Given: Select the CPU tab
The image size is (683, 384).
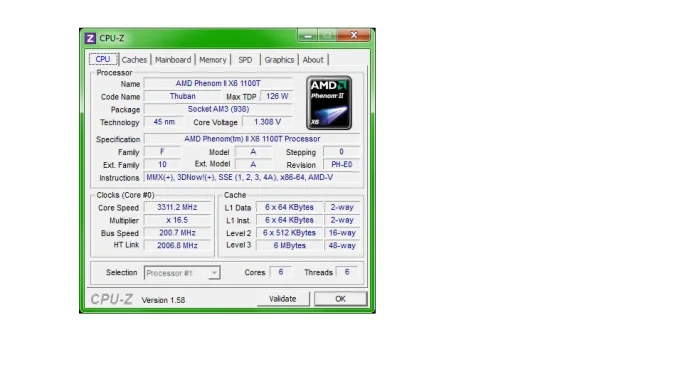Looking at the screenshot, I should (x=103, y=59).
